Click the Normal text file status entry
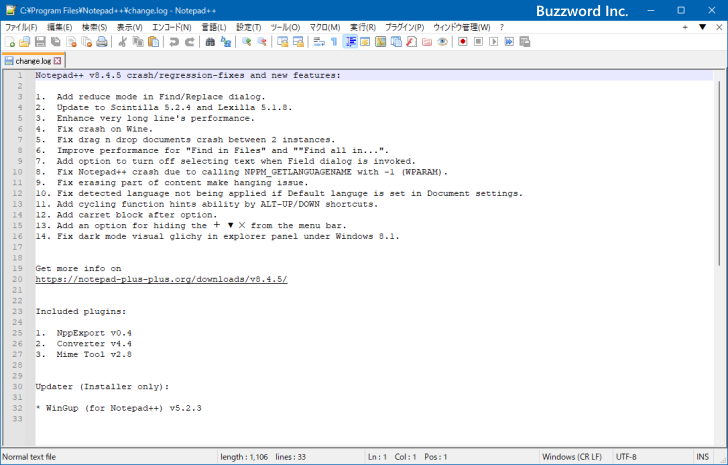 [29, 457]
